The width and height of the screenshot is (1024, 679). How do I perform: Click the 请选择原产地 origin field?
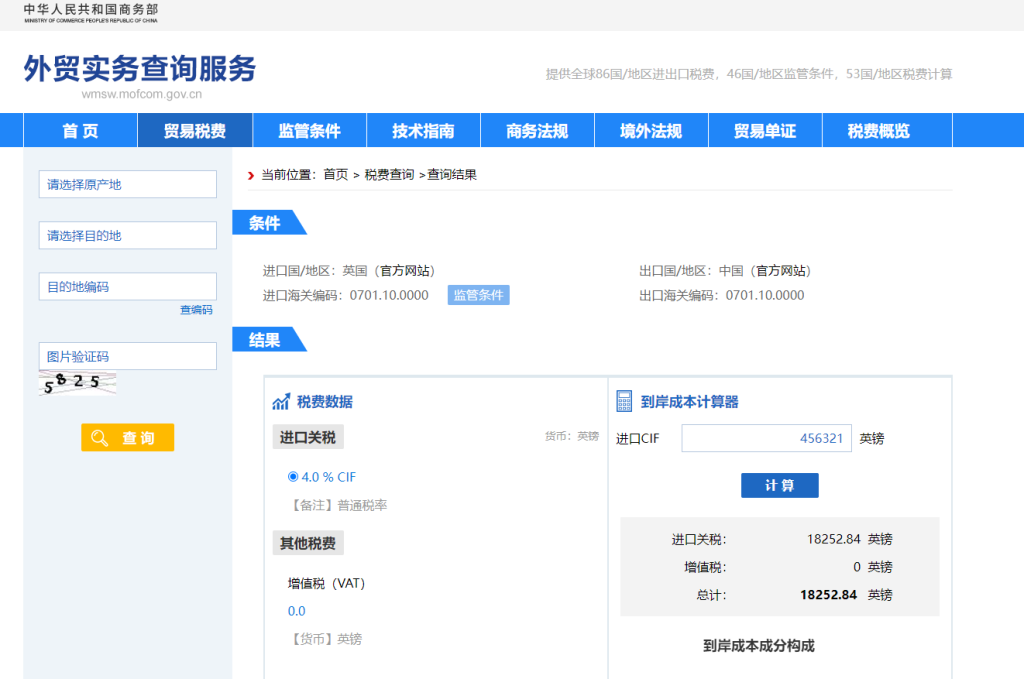pyautogui.click(x=127, y=184)
